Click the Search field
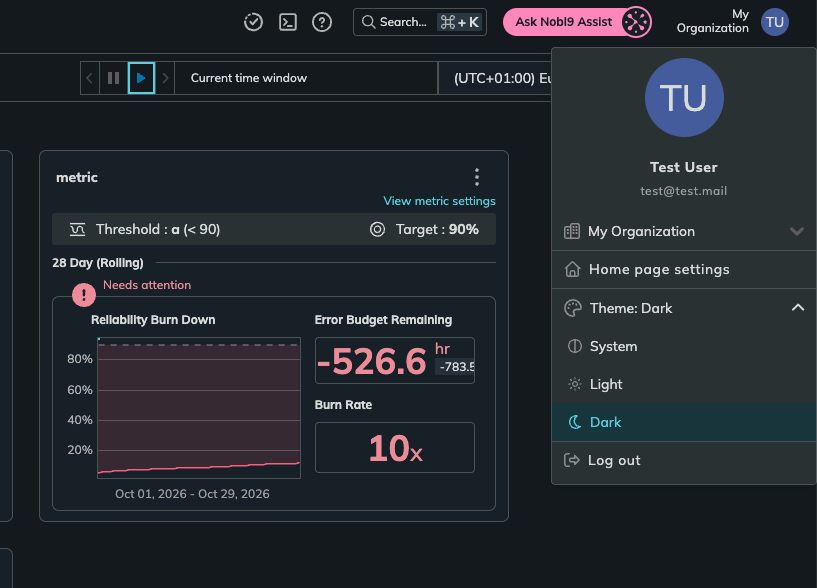 click(x=419, y=22)
